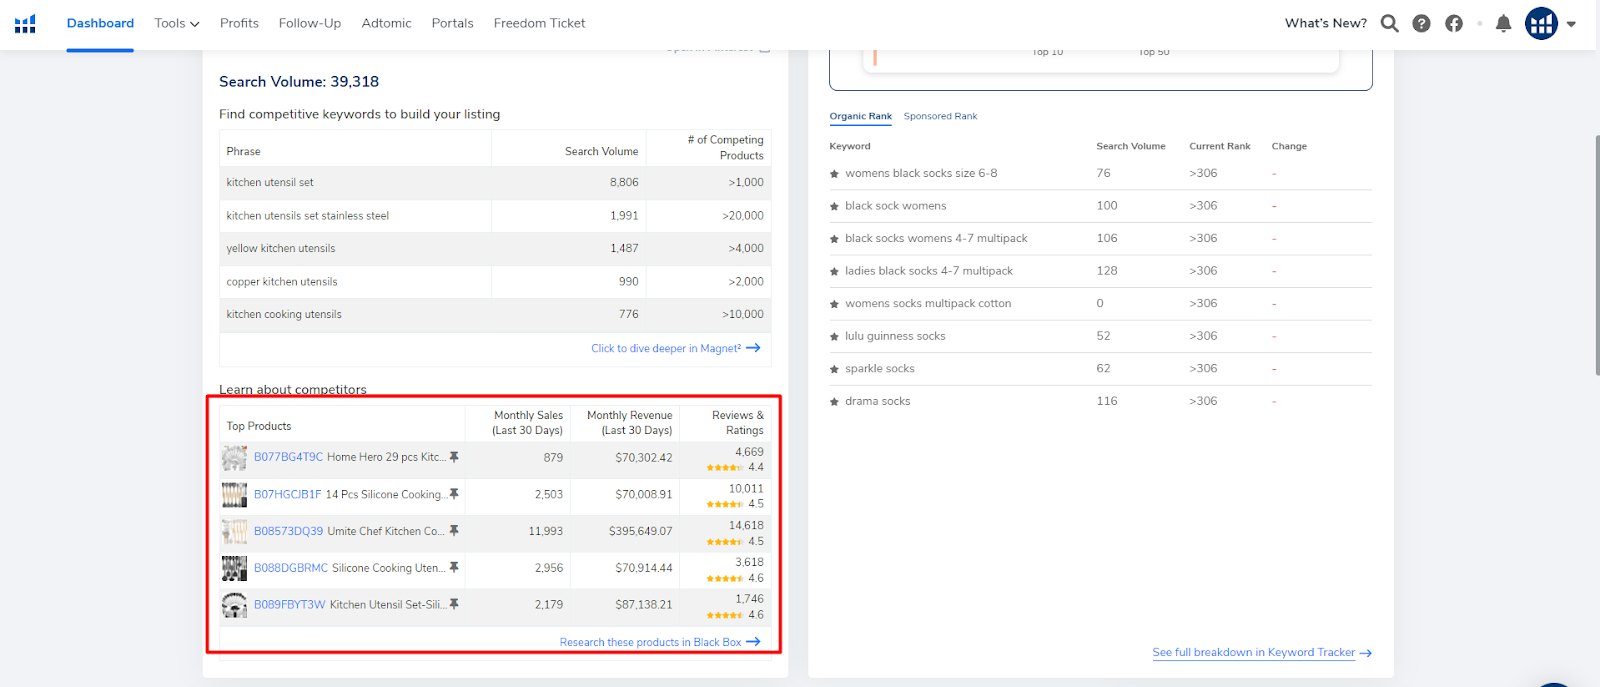The image size is (1600, 687).
Task: Select the copper kitchen utensils phrase
Action: click(282, 281)
